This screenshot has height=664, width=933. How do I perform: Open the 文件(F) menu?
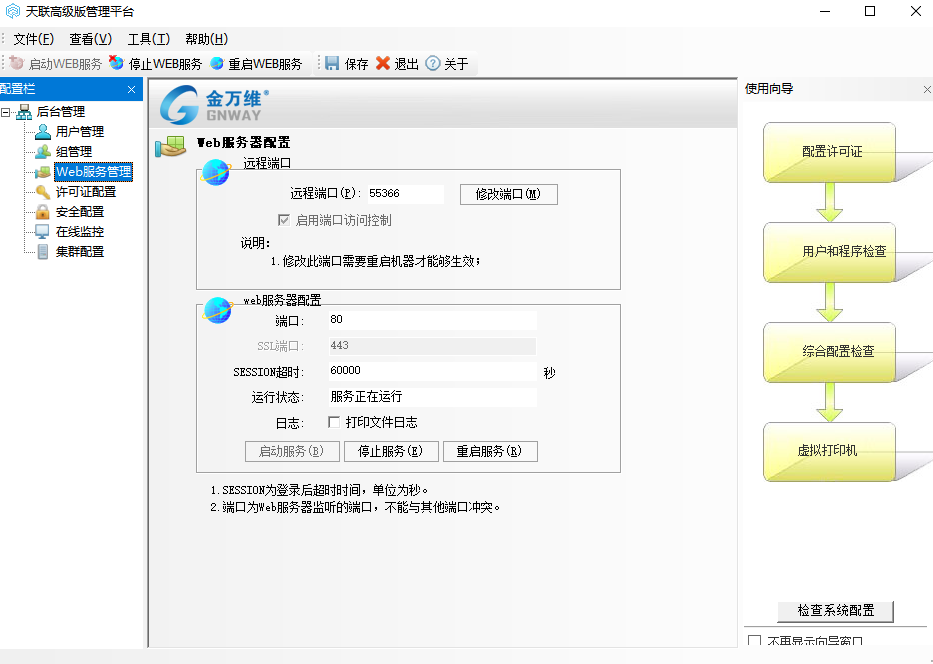[33, 39]
